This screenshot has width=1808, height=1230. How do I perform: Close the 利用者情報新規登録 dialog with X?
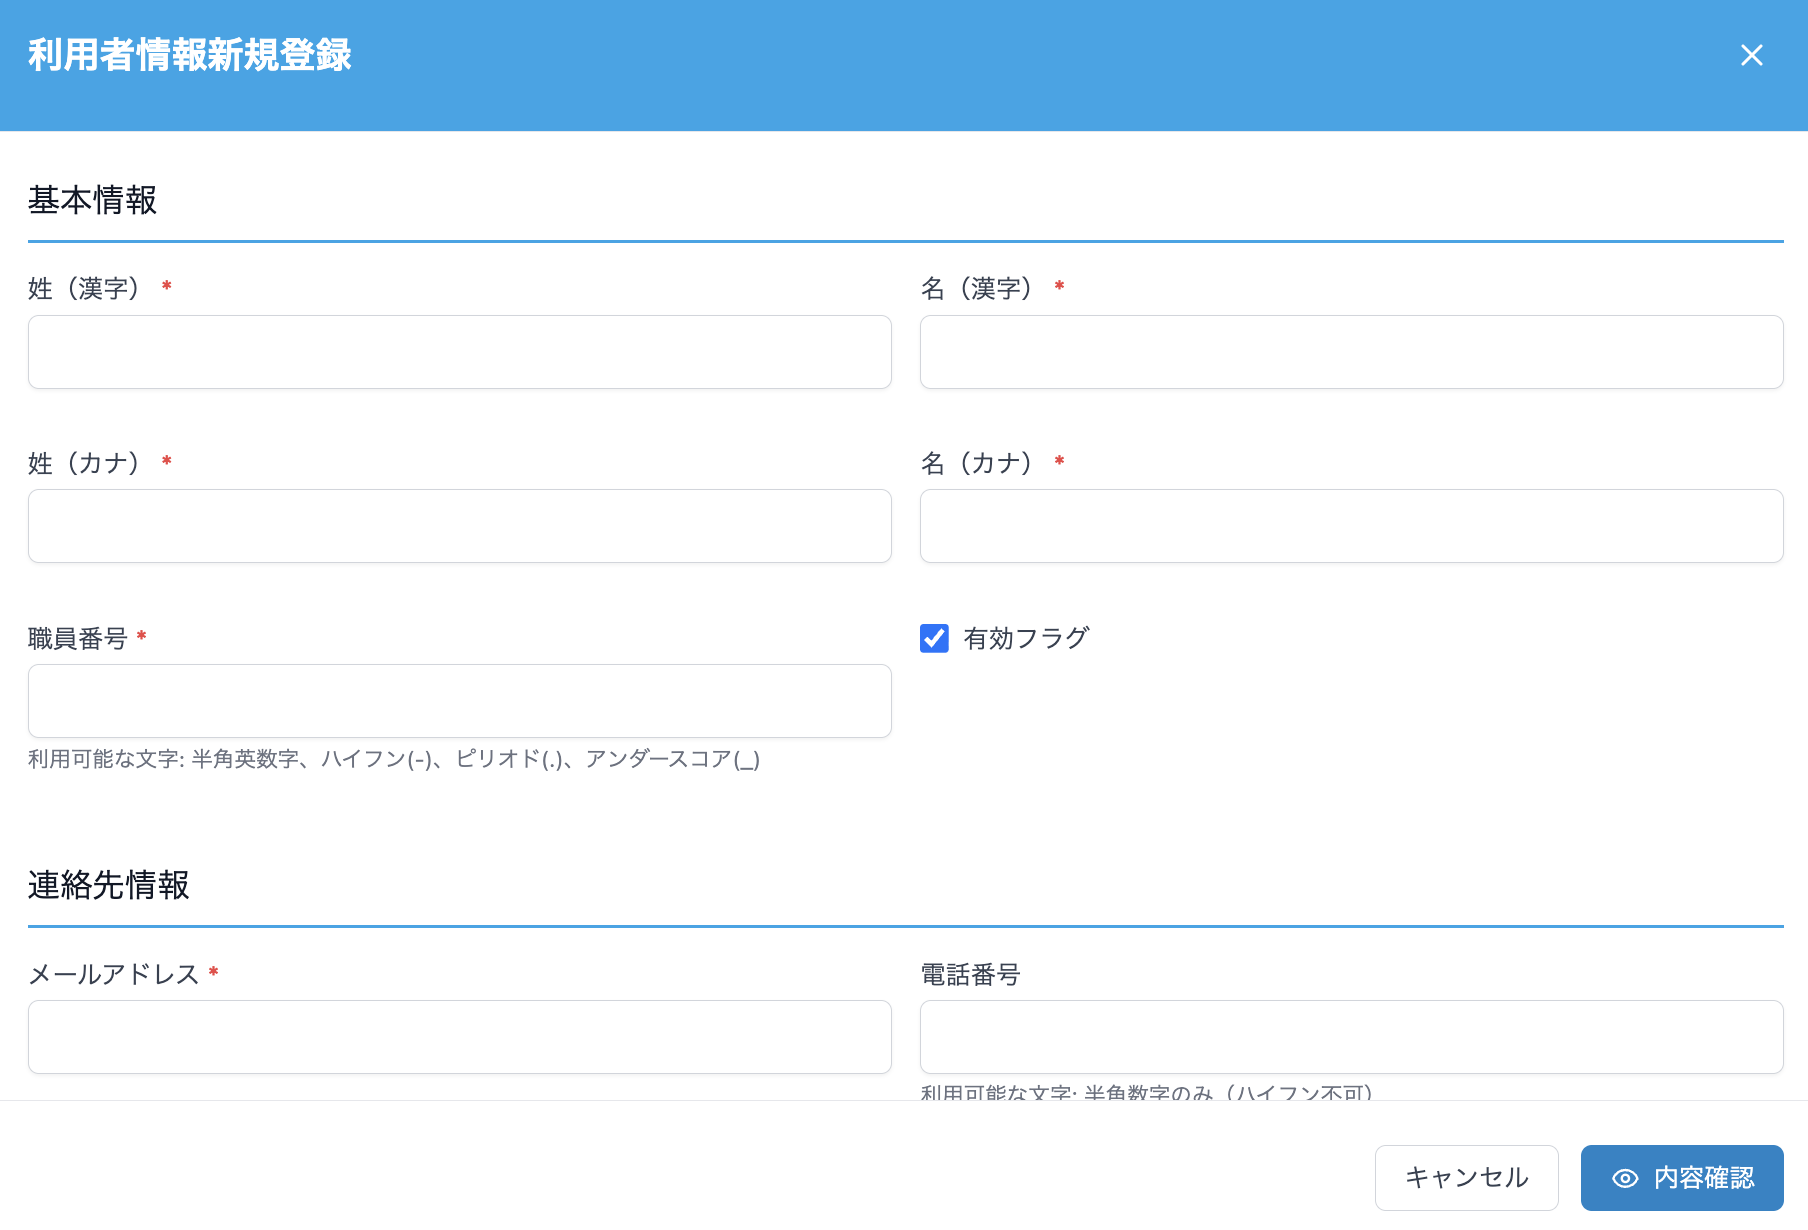1751,55
